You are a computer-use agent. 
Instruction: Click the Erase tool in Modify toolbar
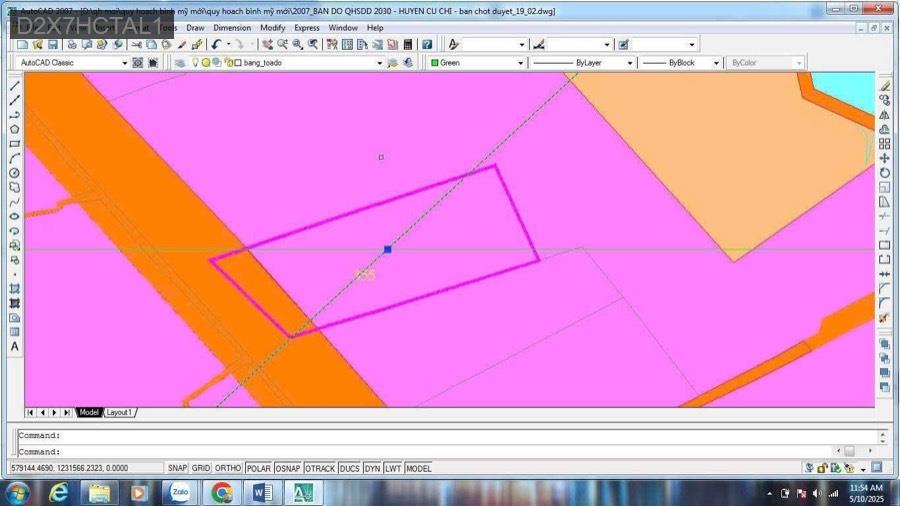point(885,86)
